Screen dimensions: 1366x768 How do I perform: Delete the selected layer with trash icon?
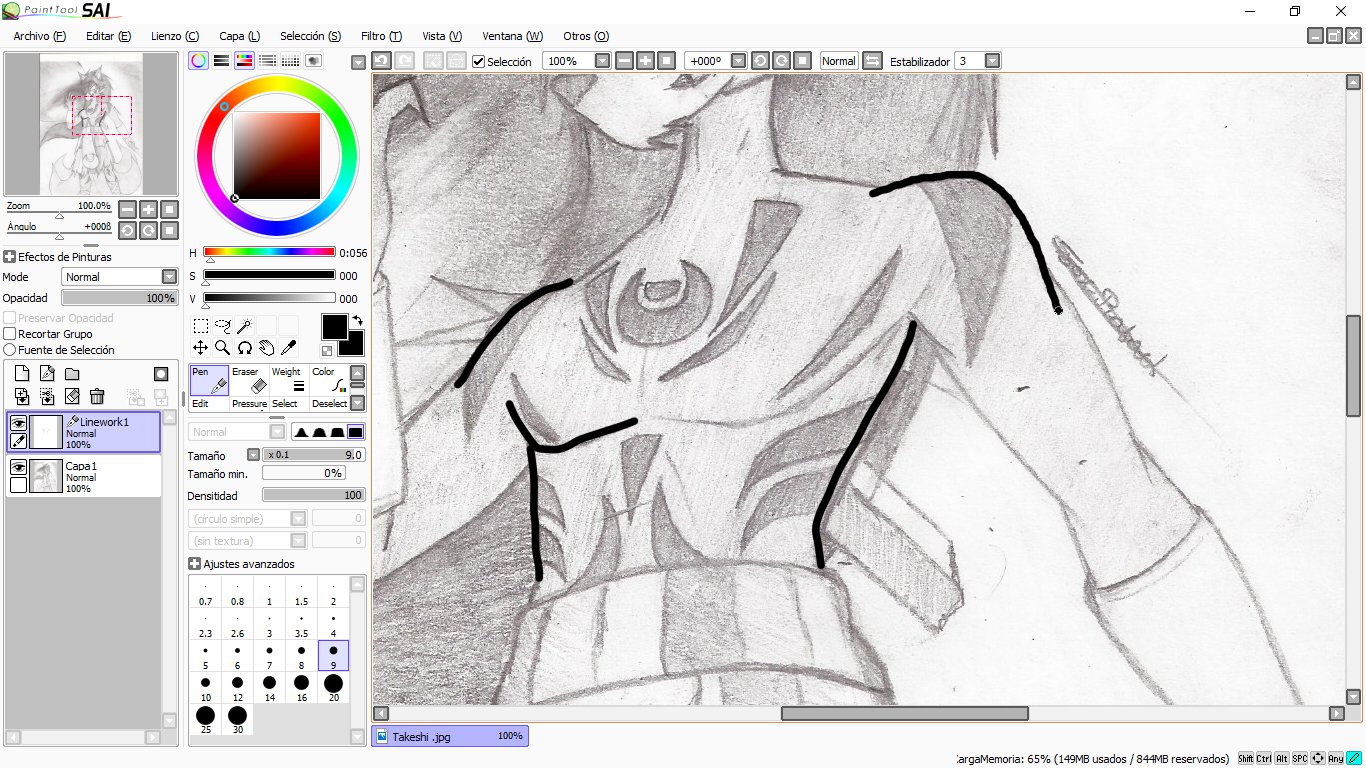[97, 397]
